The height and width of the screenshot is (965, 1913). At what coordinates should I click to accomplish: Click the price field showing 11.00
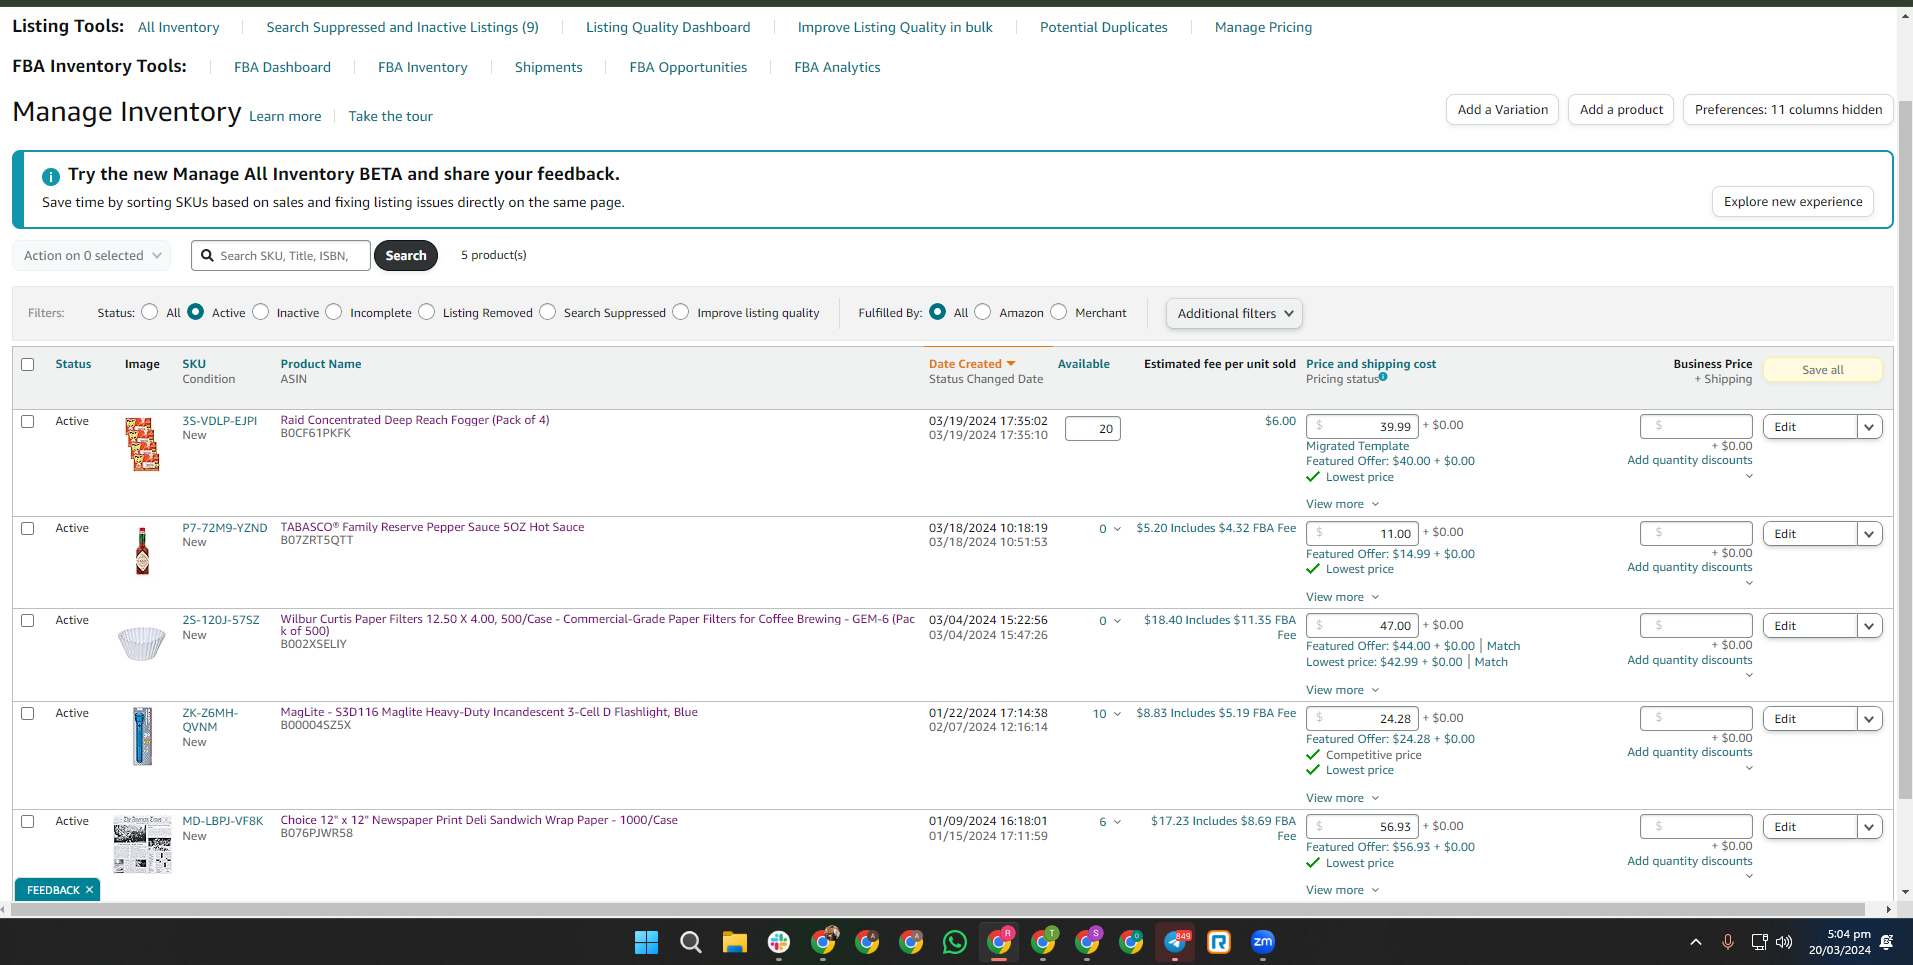point(1362,534)
